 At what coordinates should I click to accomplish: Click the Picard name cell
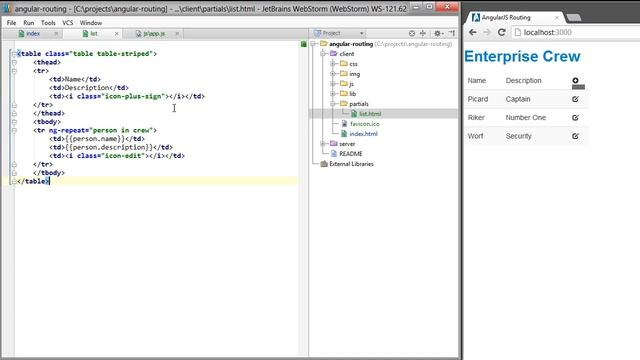[478, 99]
